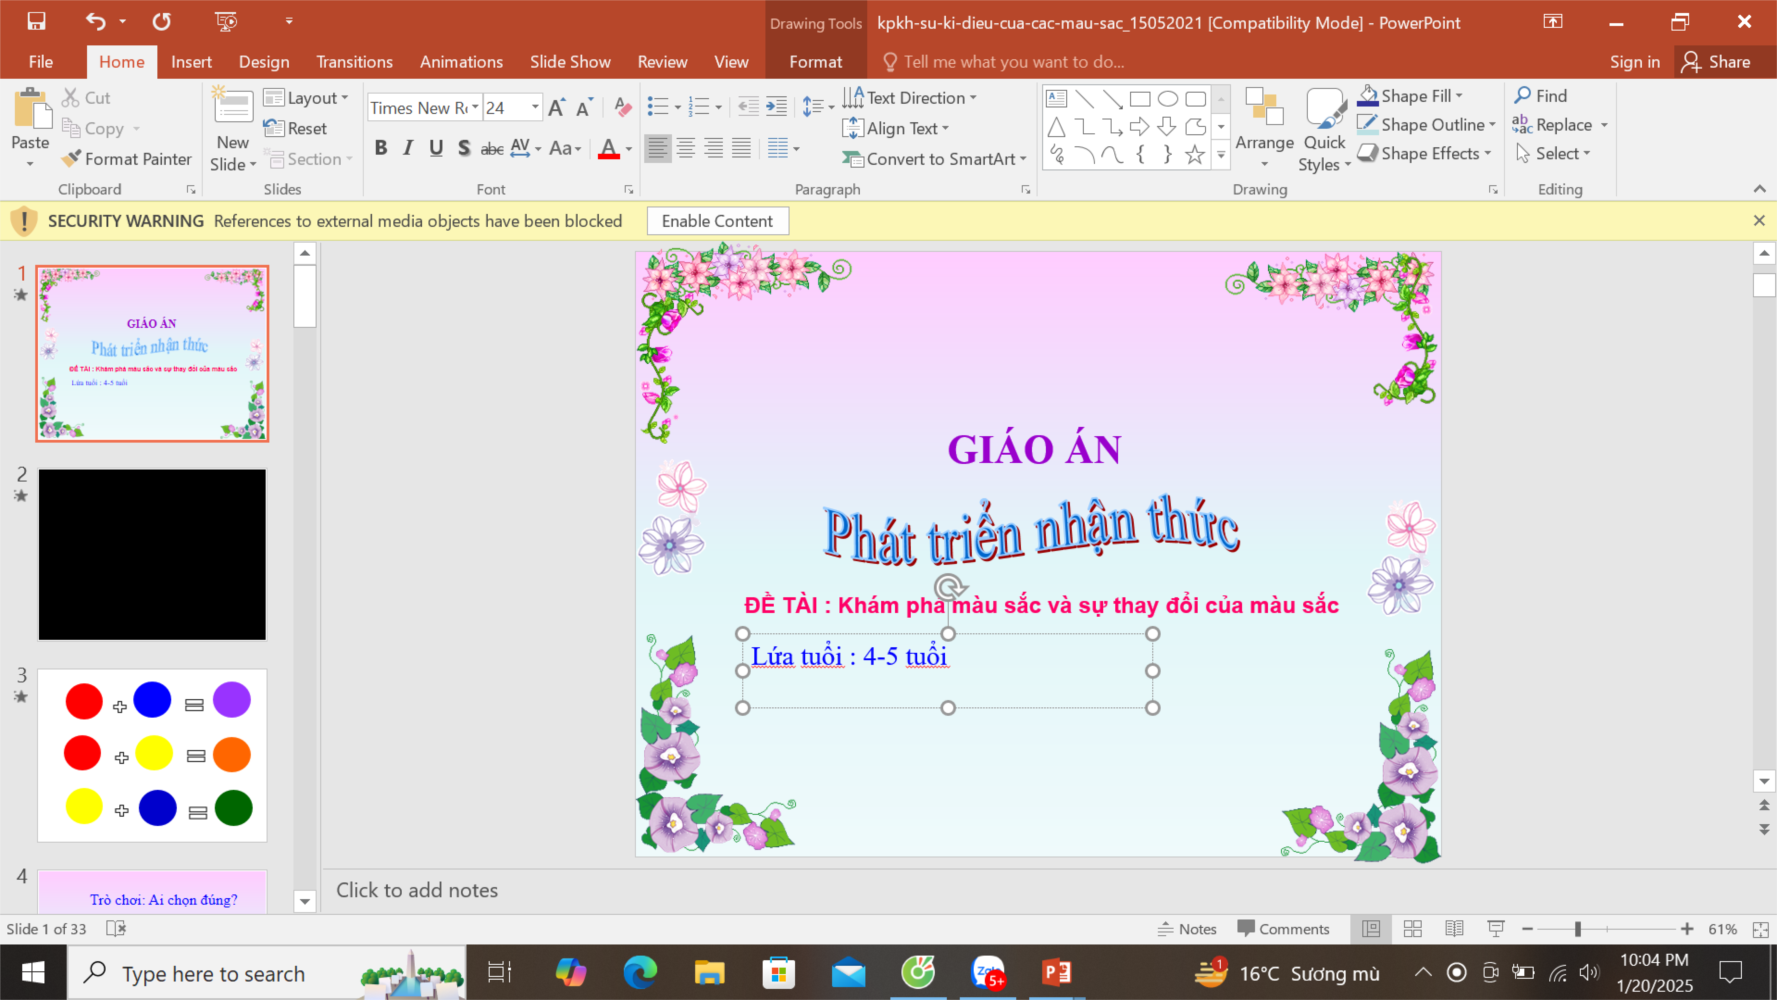Viewport: 1777px width, 1000px height.
Task: Open the Design tab
Action: coord(264,62)
